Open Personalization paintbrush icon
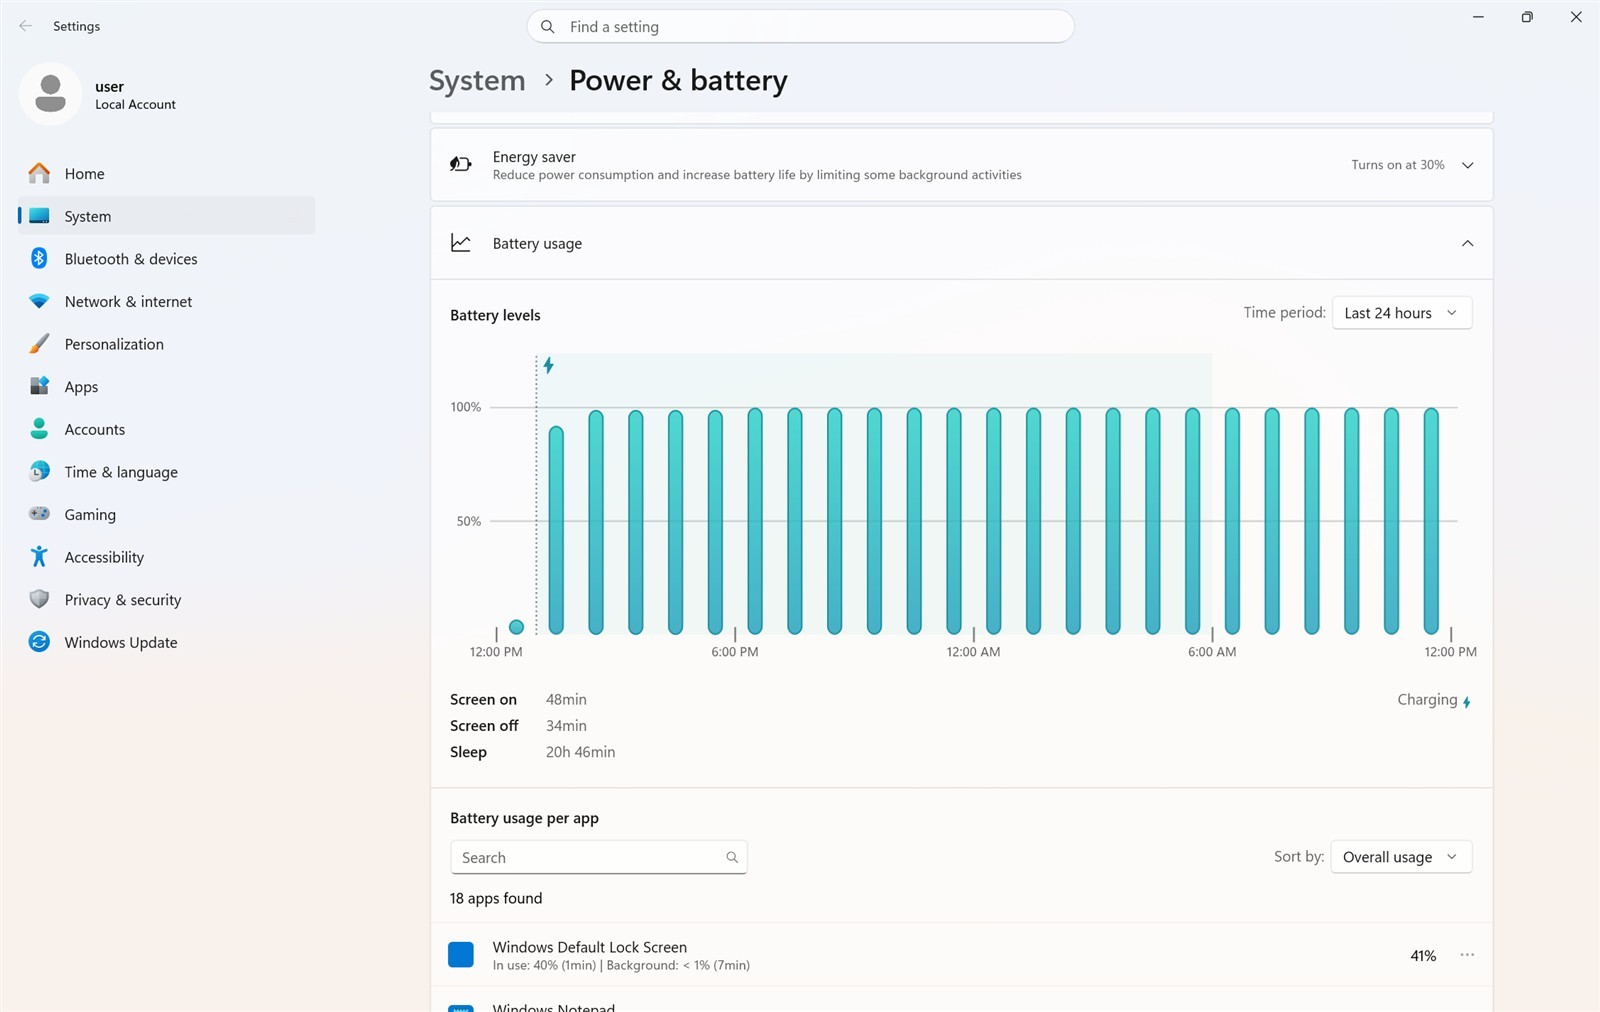Screen dimensions: 1600x1012 tap(39, 344)
